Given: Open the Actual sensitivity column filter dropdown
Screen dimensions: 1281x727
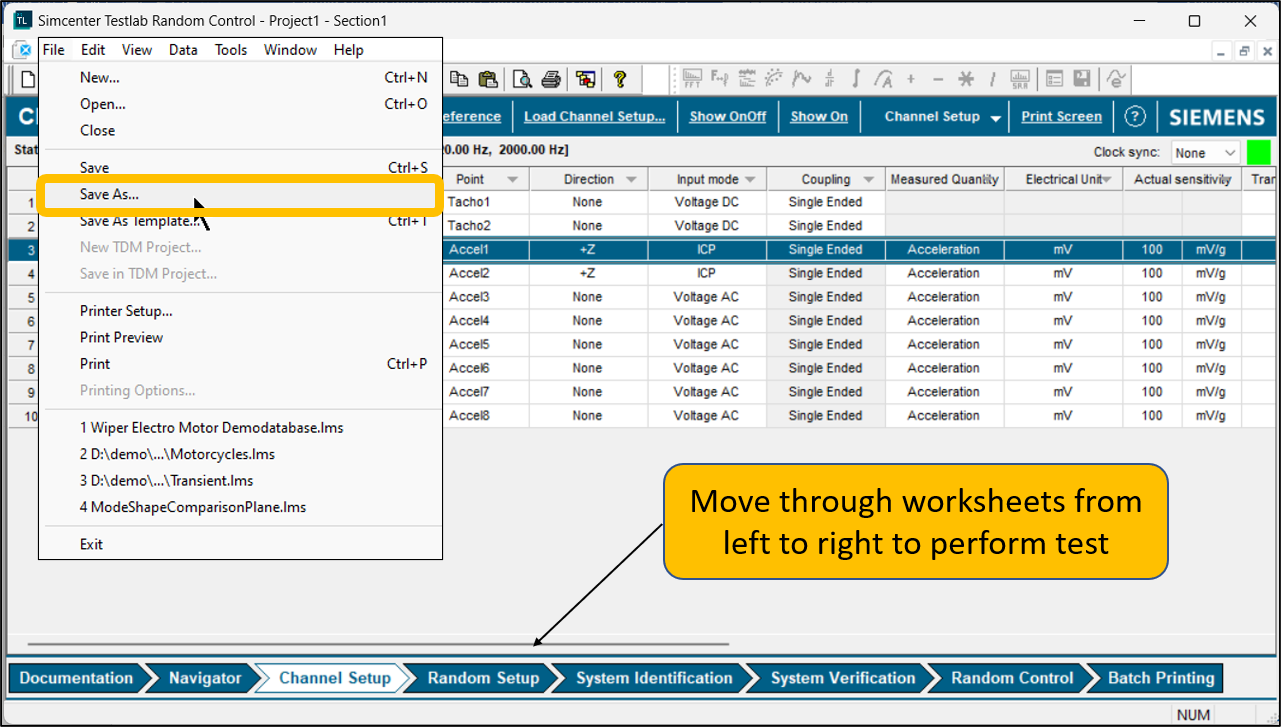Looking at the screenshot, I should tap(1226, 180).
